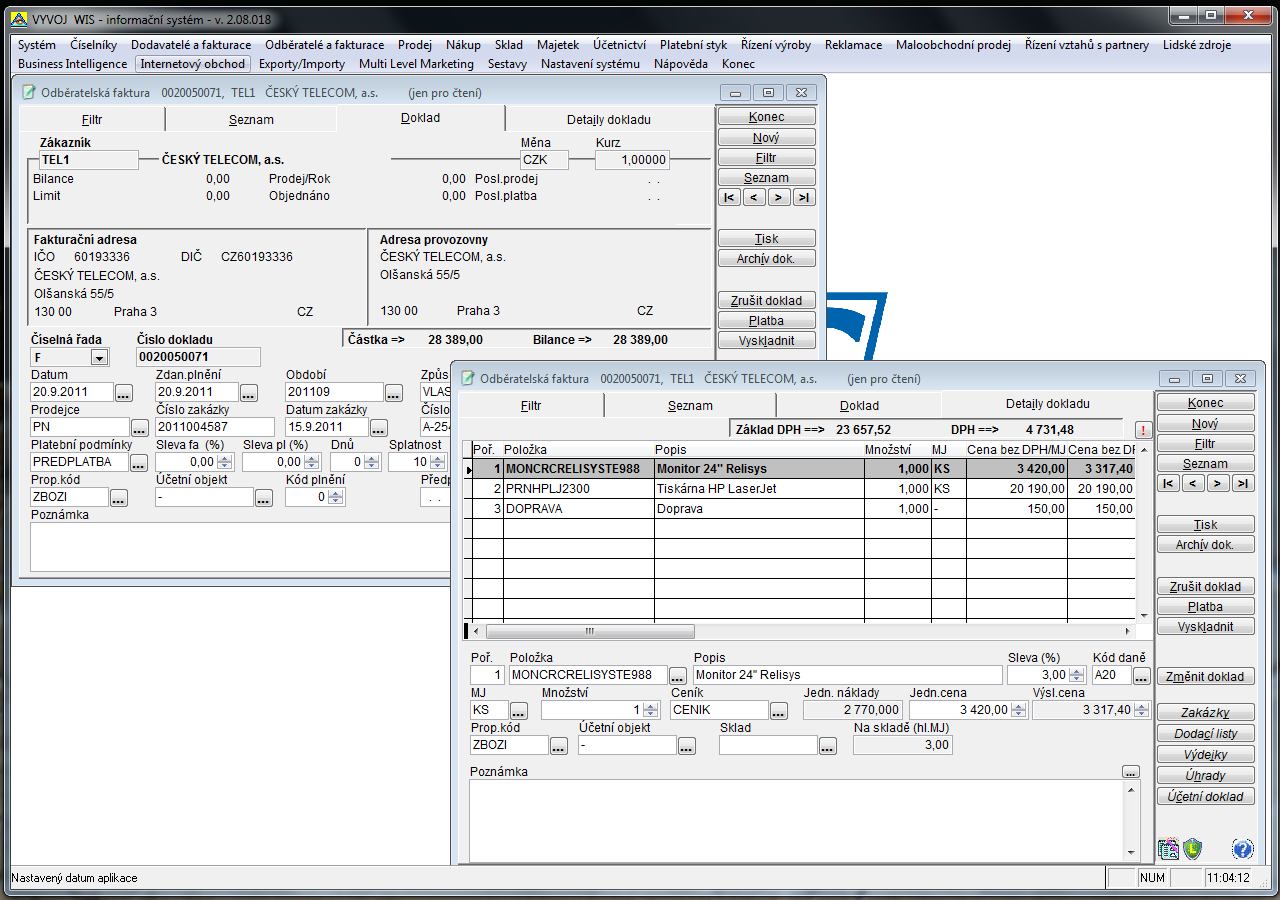This screenshot has height=900, width=1280.
Task: Open the Datum lookup button
Action: (x=124, y=392)
